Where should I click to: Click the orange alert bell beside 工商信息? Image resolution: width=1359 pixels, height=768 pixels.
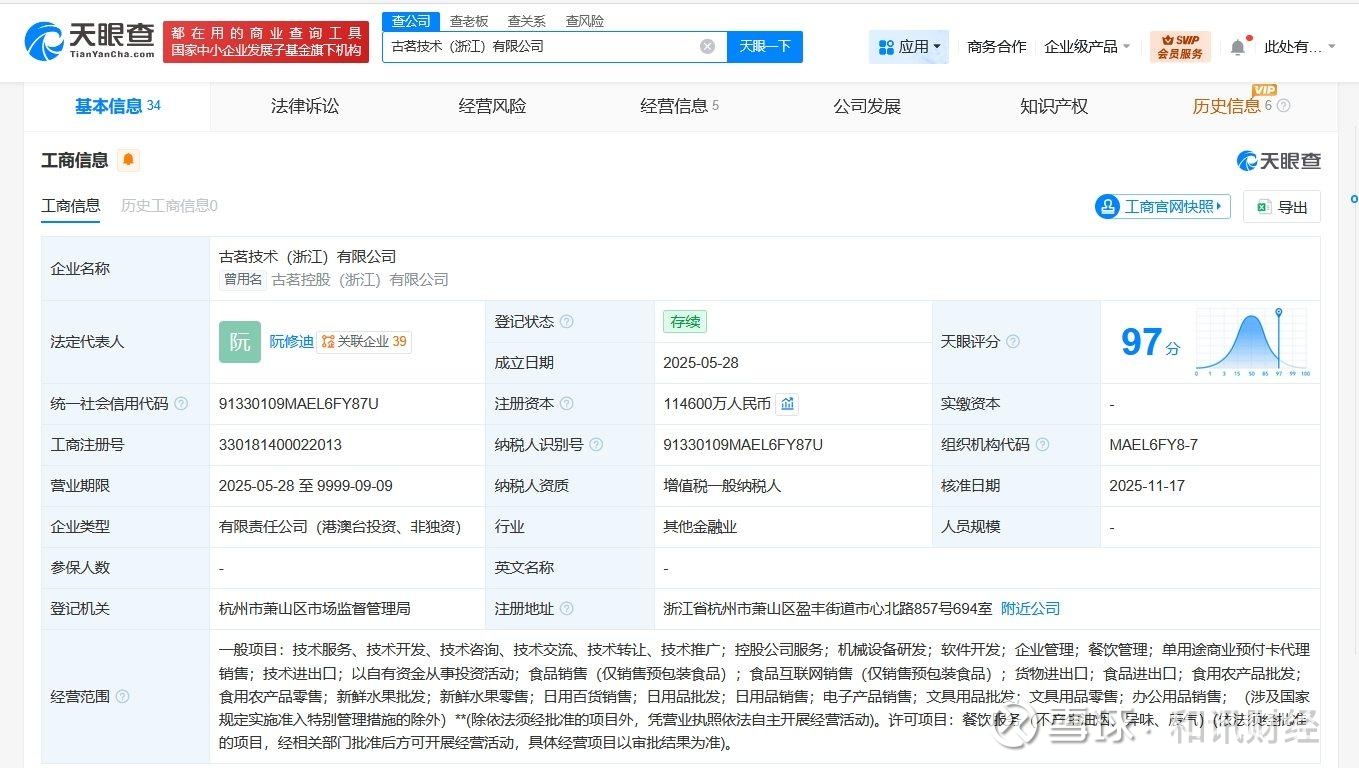point(128,160)
